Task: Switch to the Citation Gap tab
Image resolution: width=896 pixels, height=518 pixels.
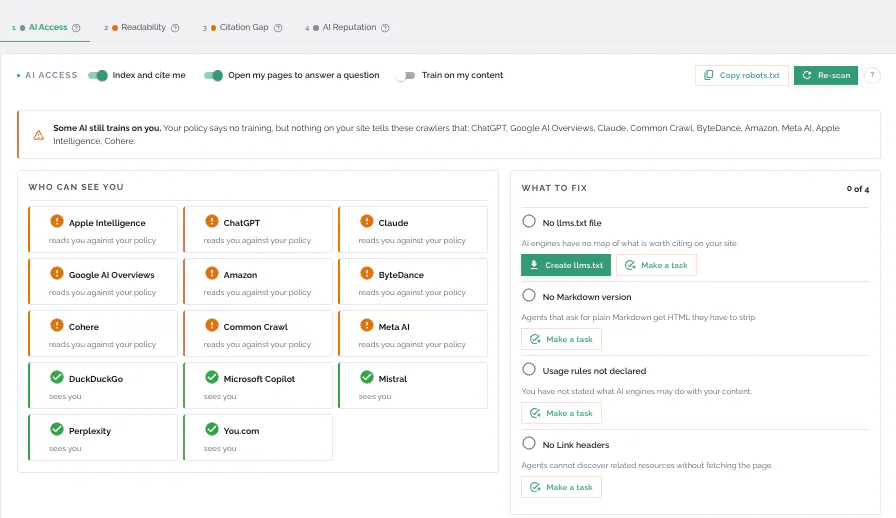Action: point(244,27)
